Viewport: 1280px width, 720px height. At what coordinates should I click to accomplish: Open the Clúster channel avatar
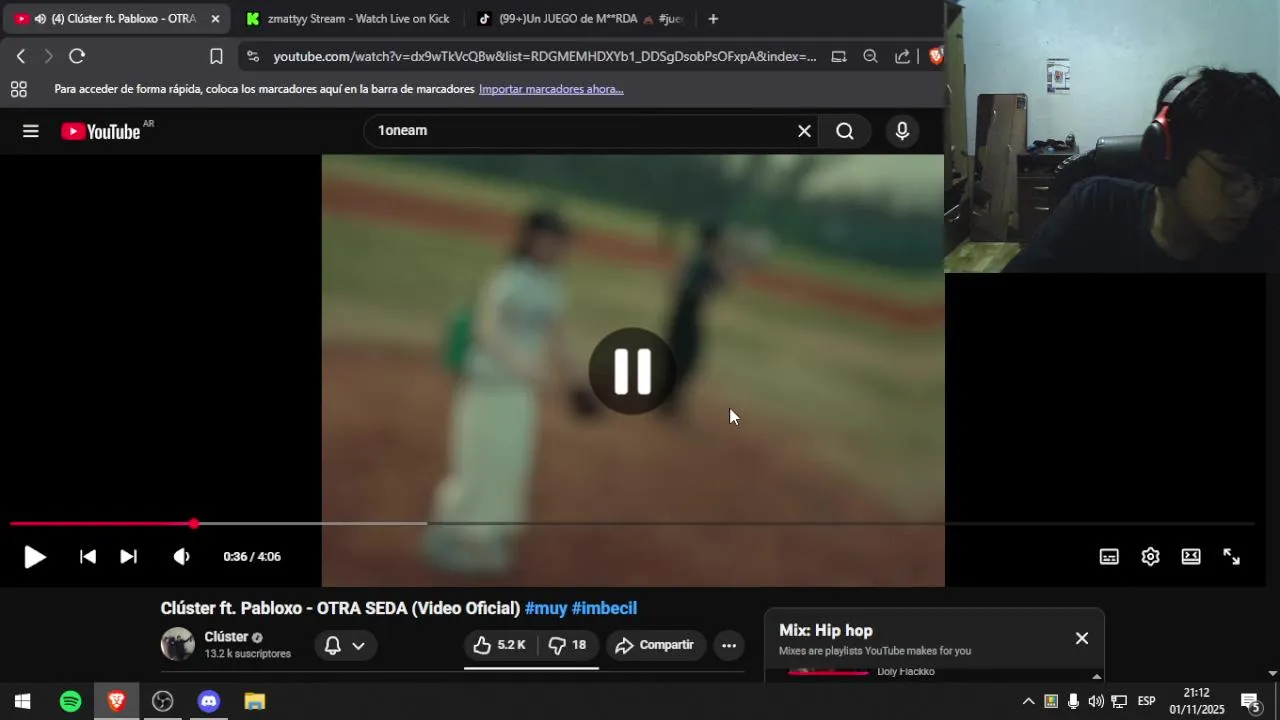pos(178,644)
